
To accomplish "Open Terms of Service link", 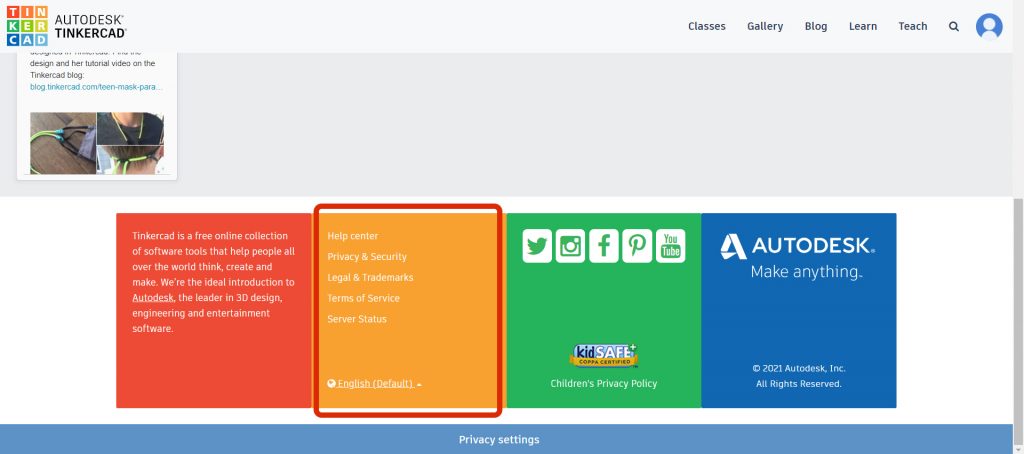I will coord(363,299).
